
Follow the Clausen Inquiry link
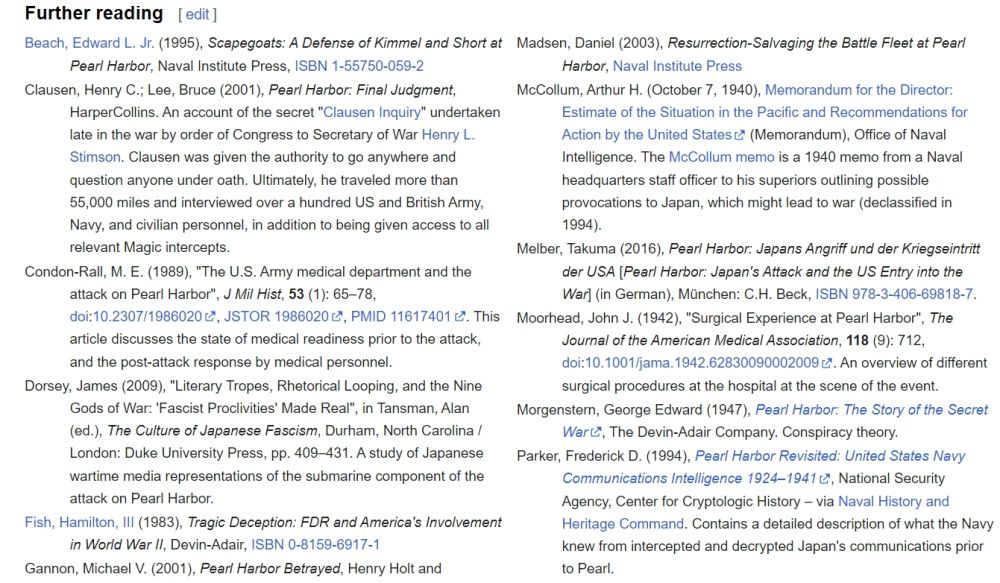(x=372, y=112)
